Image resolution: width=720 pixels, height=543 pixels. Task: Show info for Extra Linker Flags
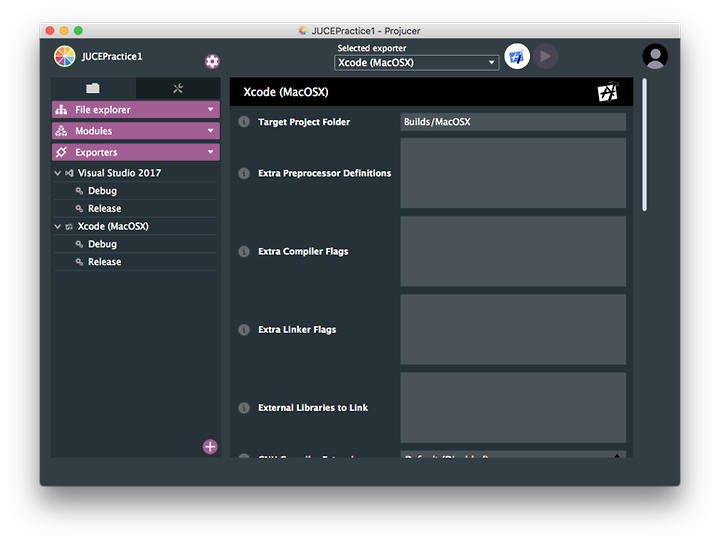tap(244, 330)
